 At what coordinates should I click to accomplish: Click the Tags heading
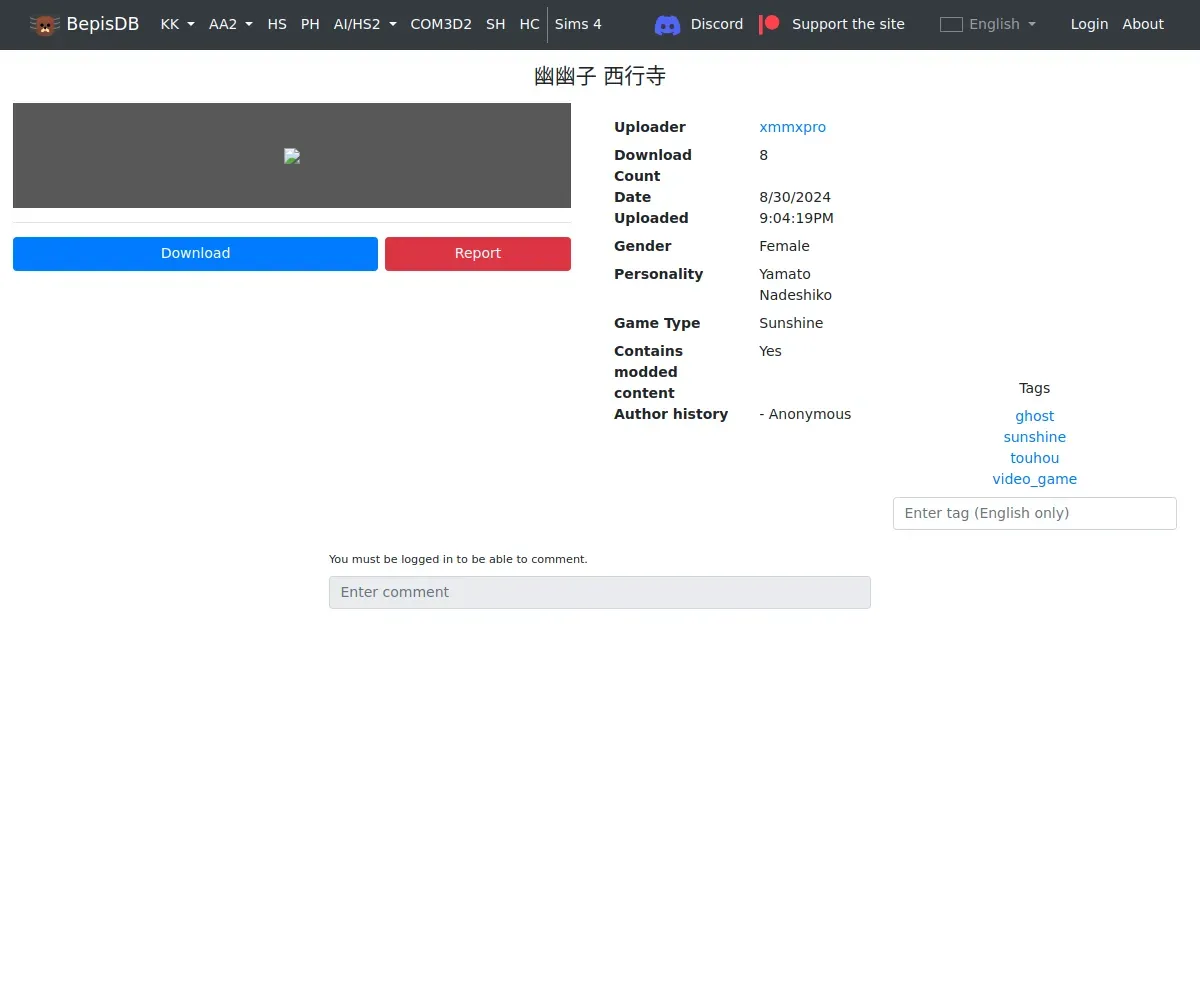(1035, 388)
